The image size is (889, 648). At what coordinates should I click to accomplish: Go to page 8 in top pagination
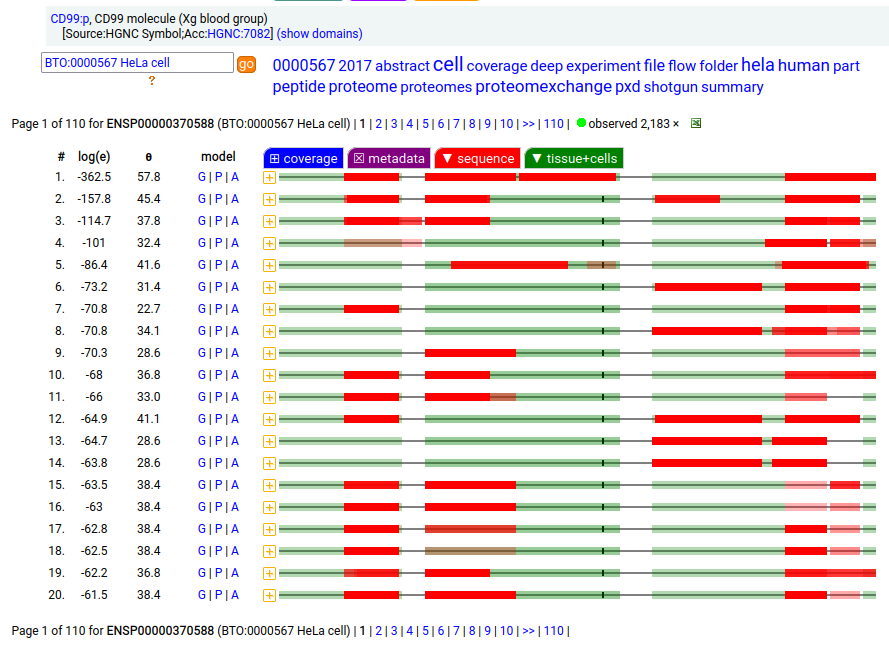click(x=472, y=124)
